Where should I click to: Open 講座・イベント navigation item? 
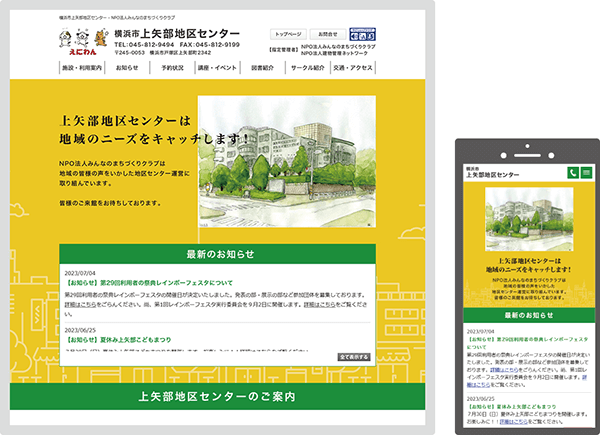point(217,68)
